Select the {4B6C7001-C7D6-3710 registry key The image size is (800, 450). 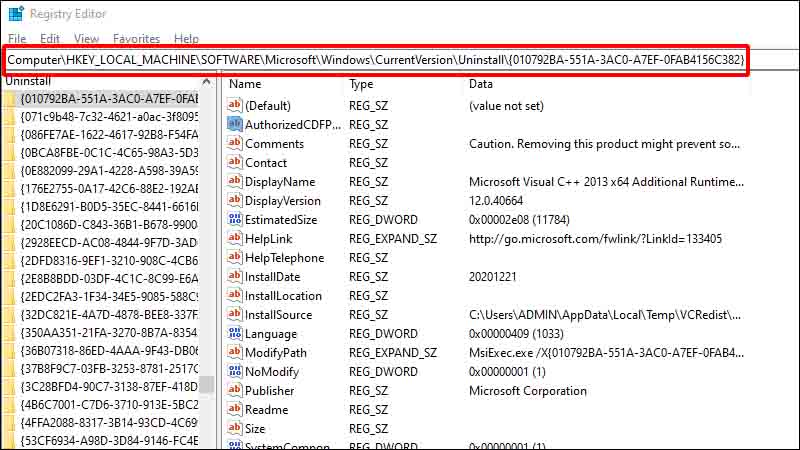point(109,405)
